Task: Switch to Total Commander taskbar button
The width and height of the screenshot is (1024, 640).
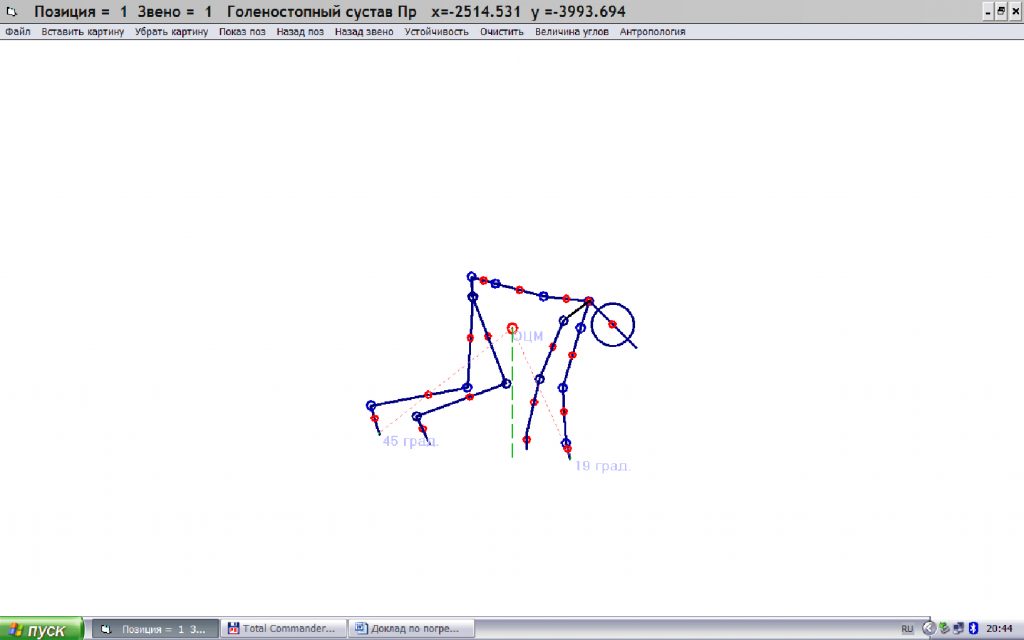Action: pos(283,629)
